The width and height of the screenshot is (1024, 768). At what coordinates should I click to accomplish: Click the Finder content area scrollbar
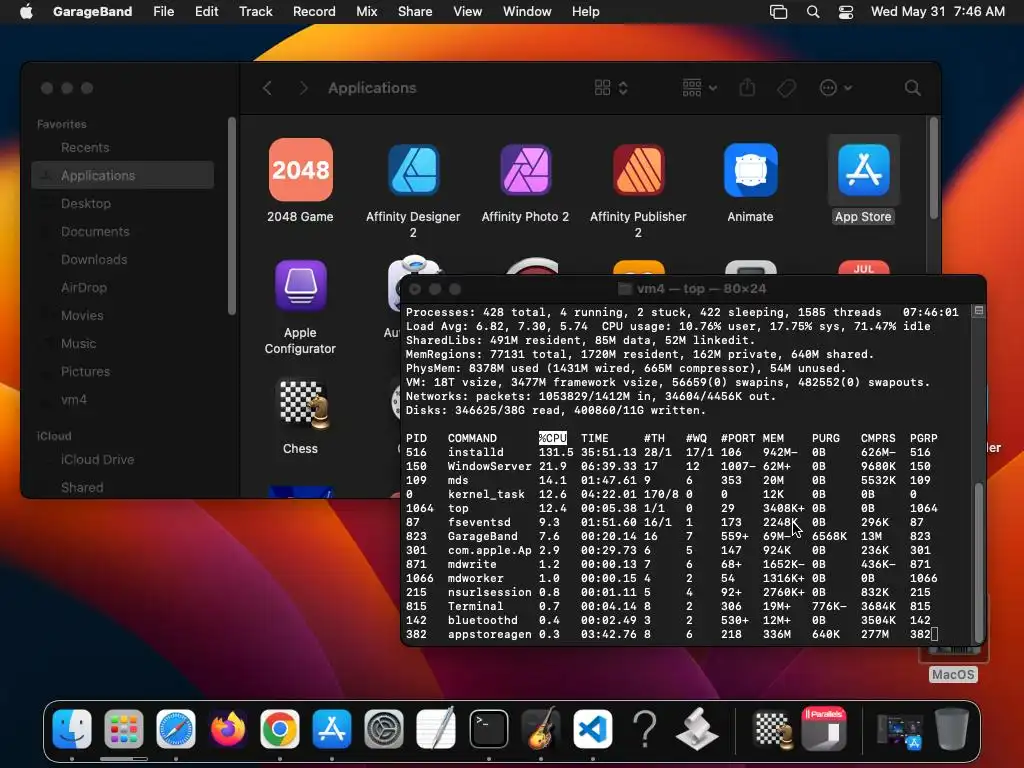click(934, 168)
